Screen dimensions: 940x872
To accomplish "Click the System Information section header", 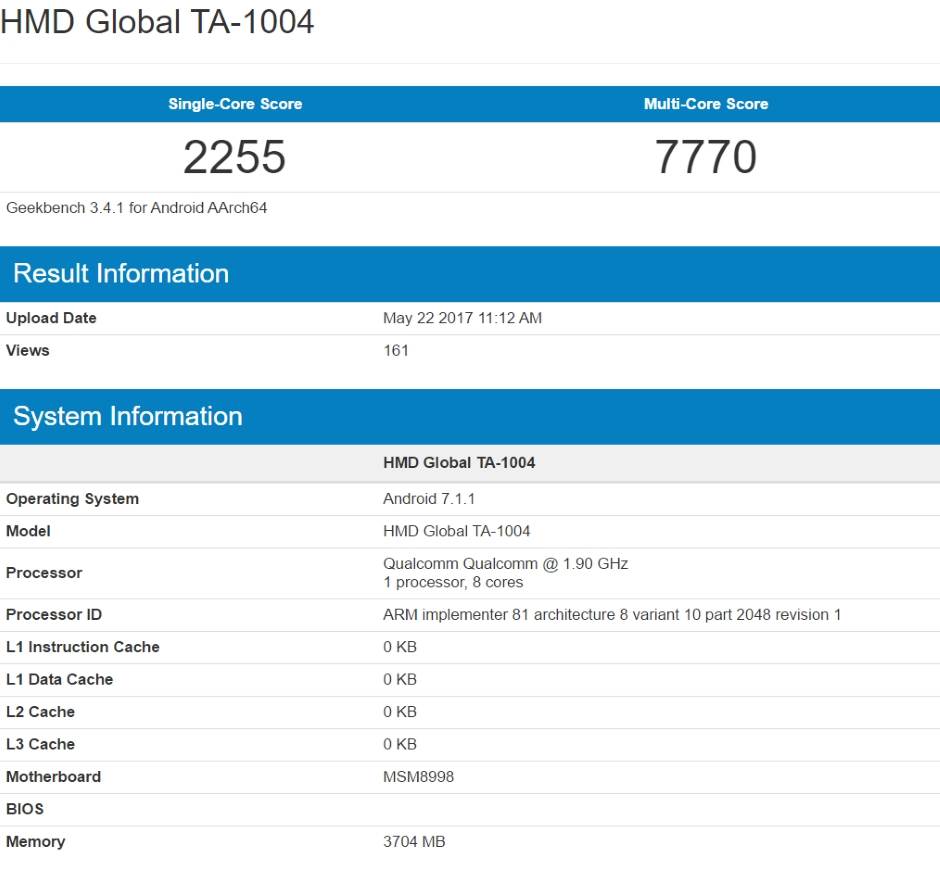I will tap(127, 416).
